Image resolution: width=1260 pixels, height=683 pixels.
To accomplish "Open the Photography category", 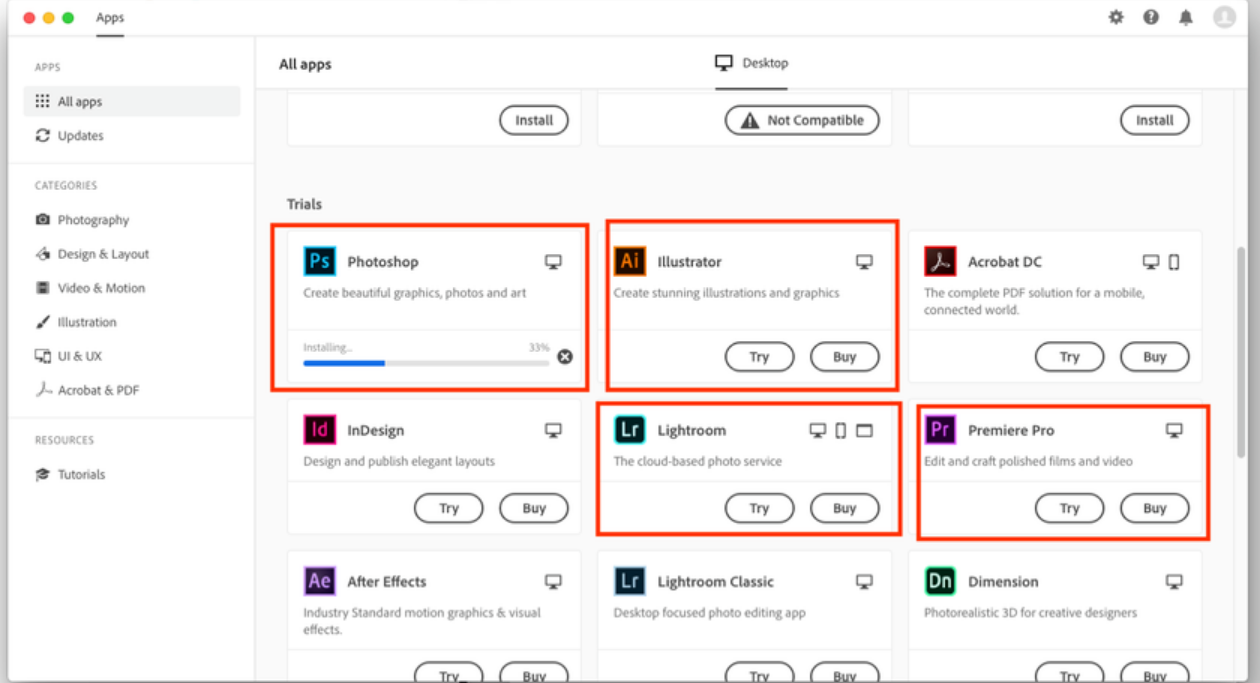I will (93, 220).
